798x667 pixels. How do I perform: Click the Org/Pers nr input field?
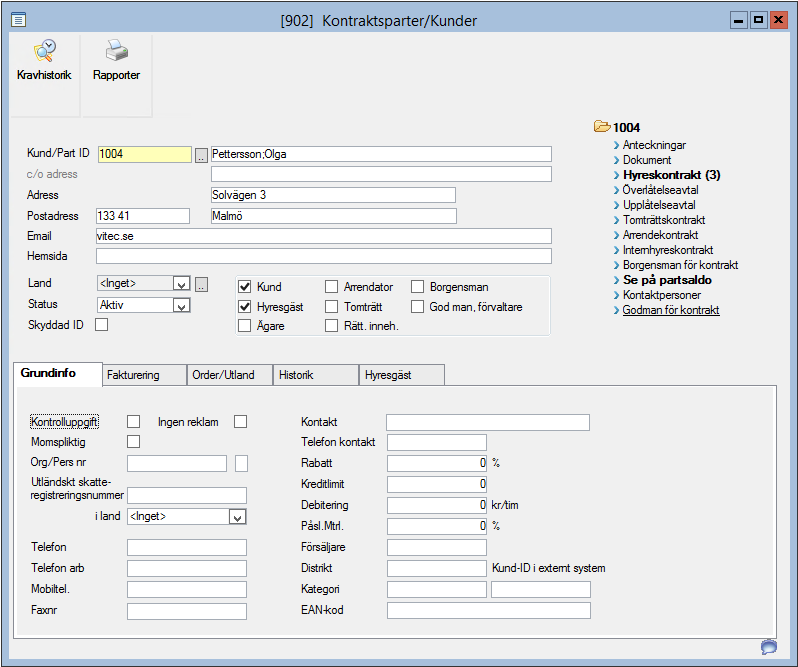[177, 463]
